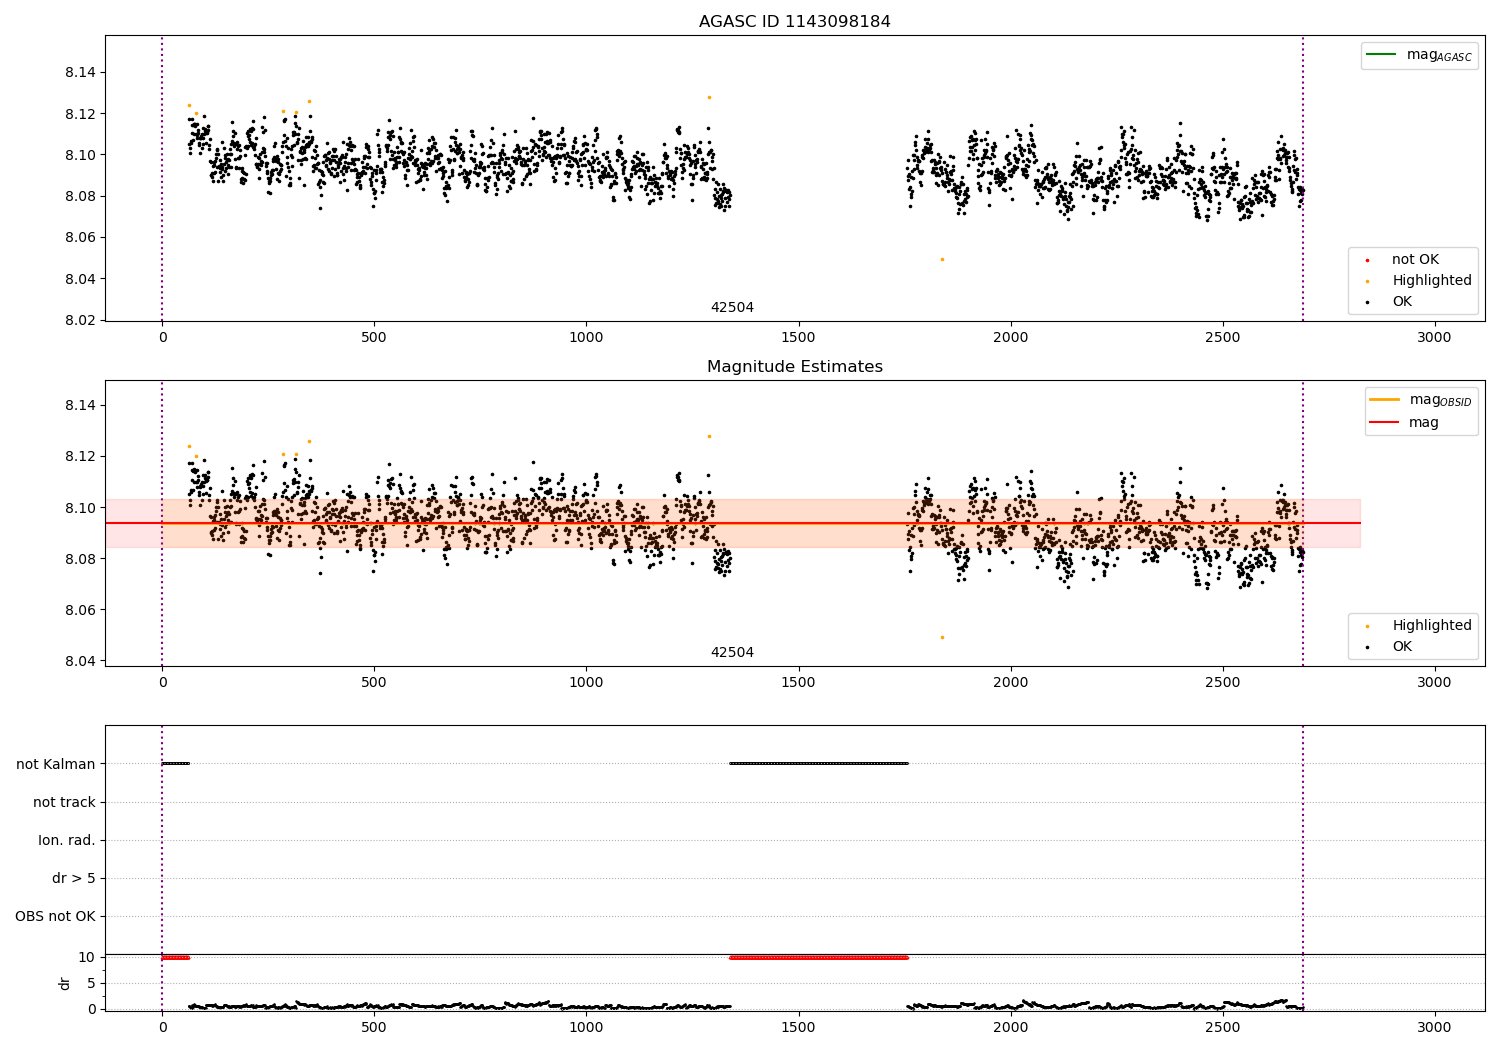Image resolution: width=1500 pixels, height=1050 pixels.
Task: Click the 'not track' axis label
Action: tap(64, 802)
